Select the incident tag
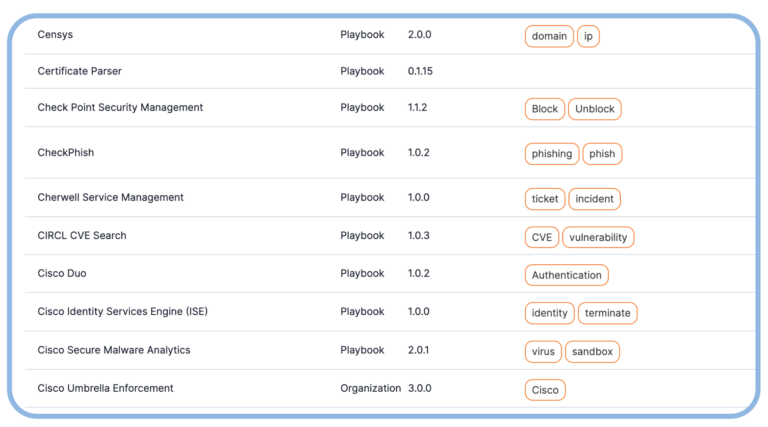Image resolution: width=768 pixels, height=427 pixels. pyautogui.click(x=595, y=199)
